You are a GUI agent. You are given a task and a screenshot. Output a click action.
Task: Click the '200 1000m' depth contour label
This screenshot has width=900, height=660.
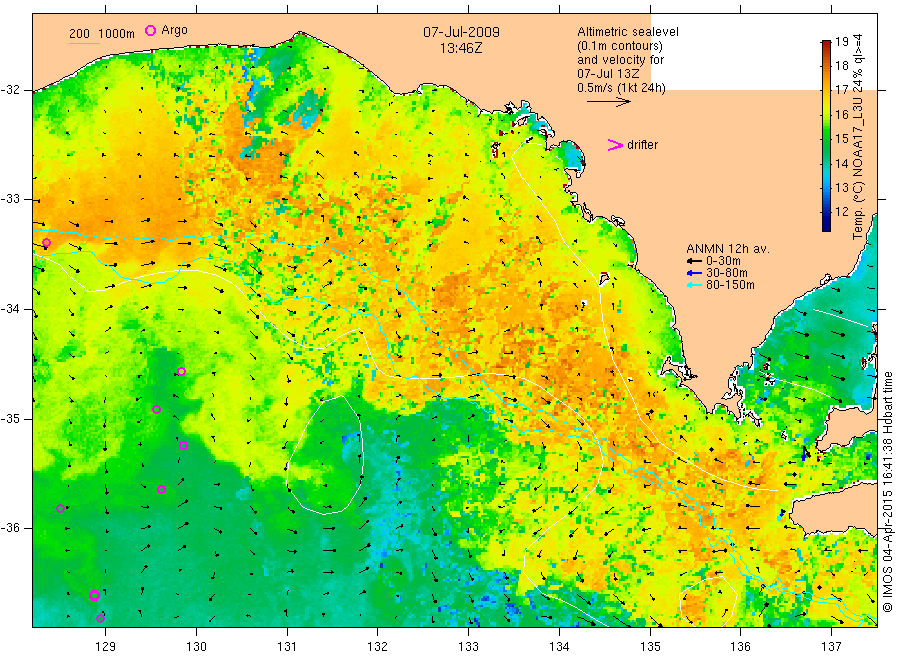click(102, 33)
